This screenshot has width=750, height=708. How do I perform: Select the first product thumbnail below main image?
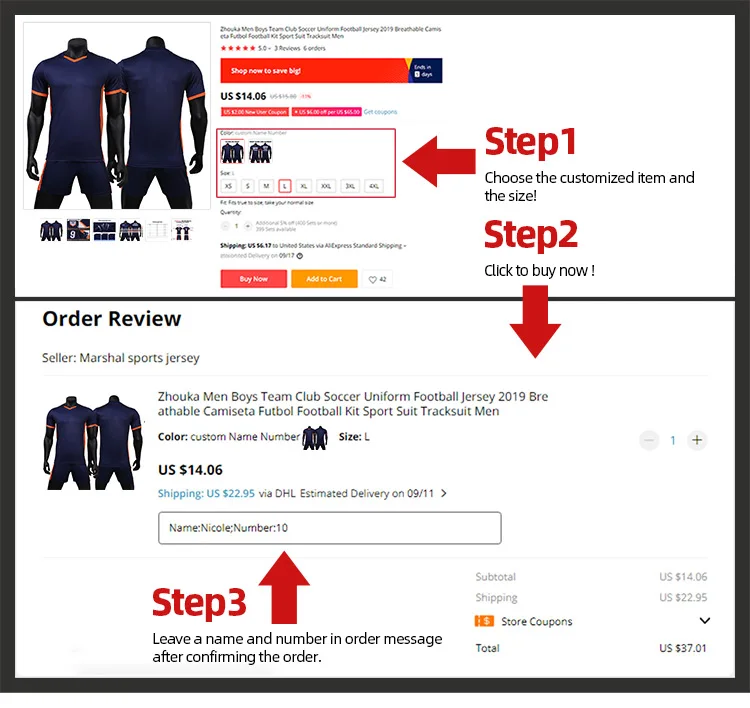pyautogui.click(x=51, y=230)
